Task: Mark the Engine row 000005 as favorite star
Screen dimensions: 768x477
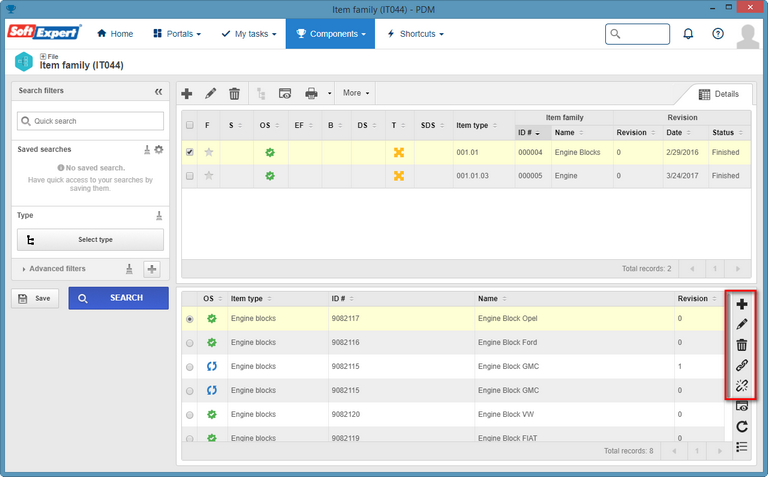Action: 209,175
